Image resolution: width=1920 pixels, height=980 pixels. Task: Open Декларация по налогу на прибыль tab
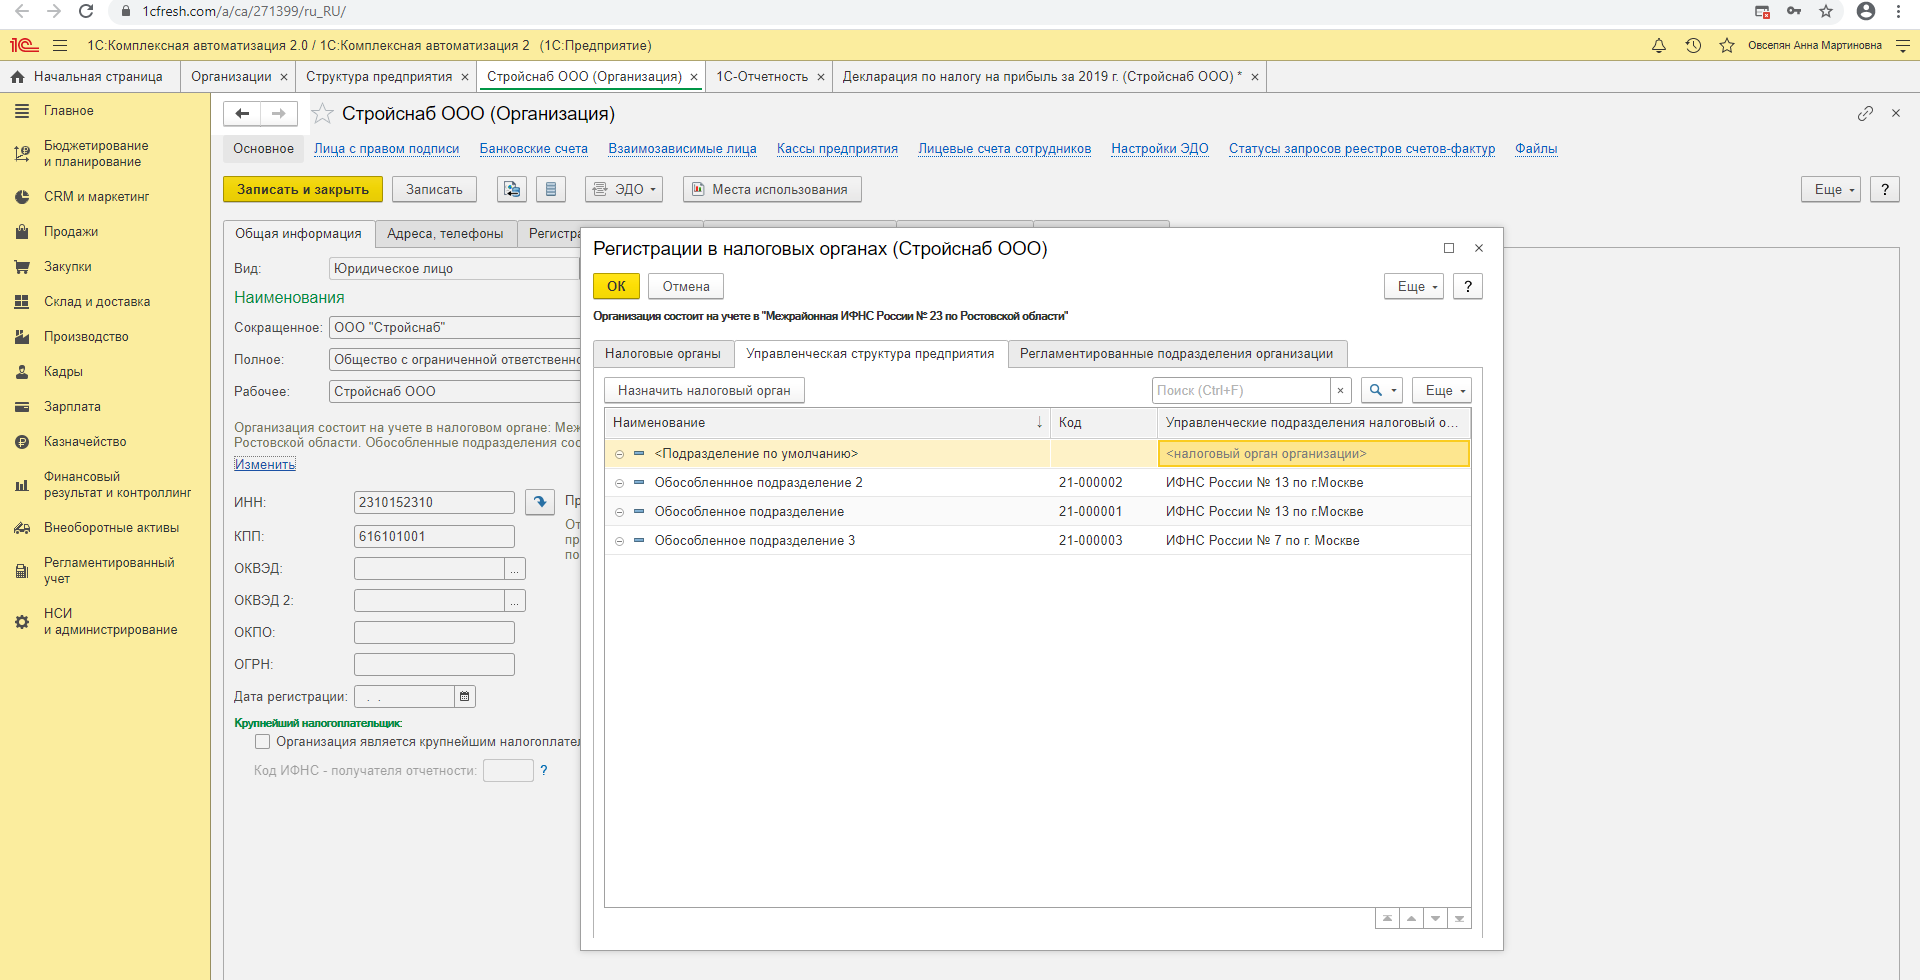1042,77
